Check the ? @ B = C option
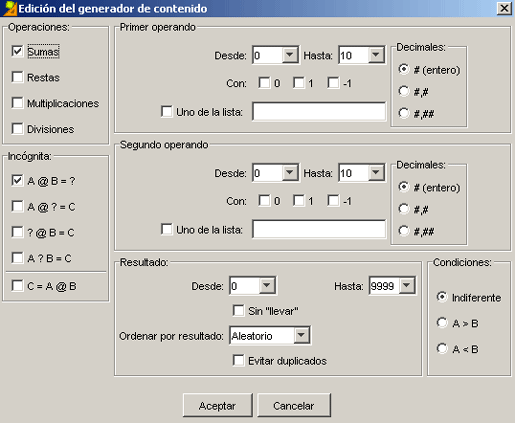Image resolution: width=515 pixels, height=423 pixels. pos(17,232)
